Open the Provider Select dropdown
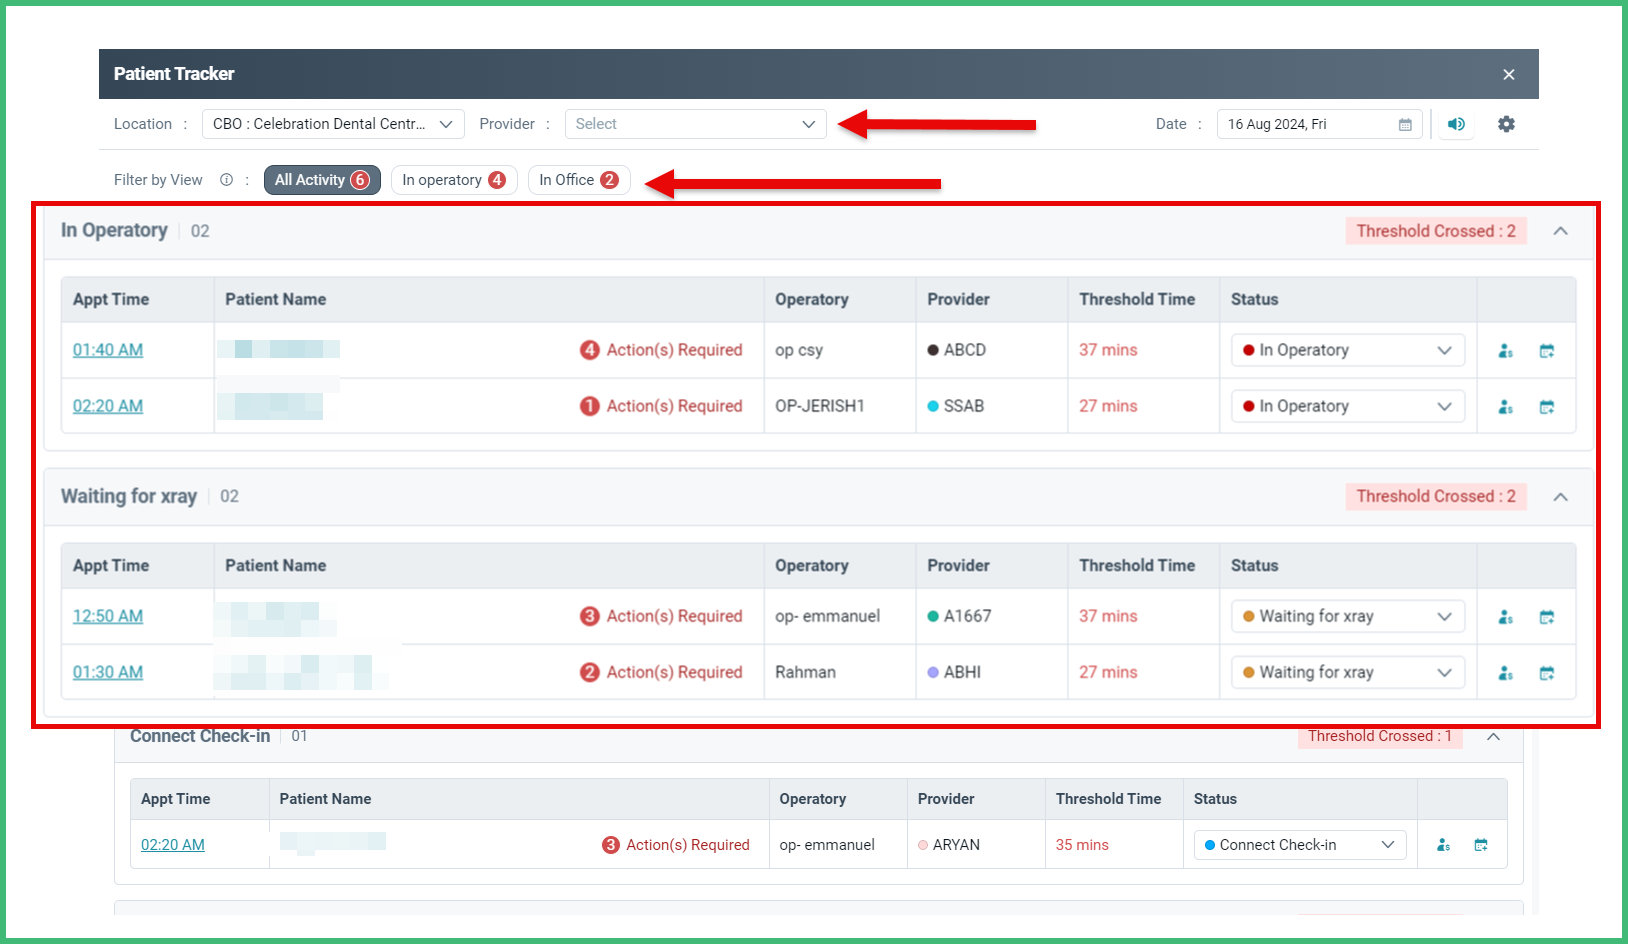This screenshot has height=944, width=1628. (695, 124)
